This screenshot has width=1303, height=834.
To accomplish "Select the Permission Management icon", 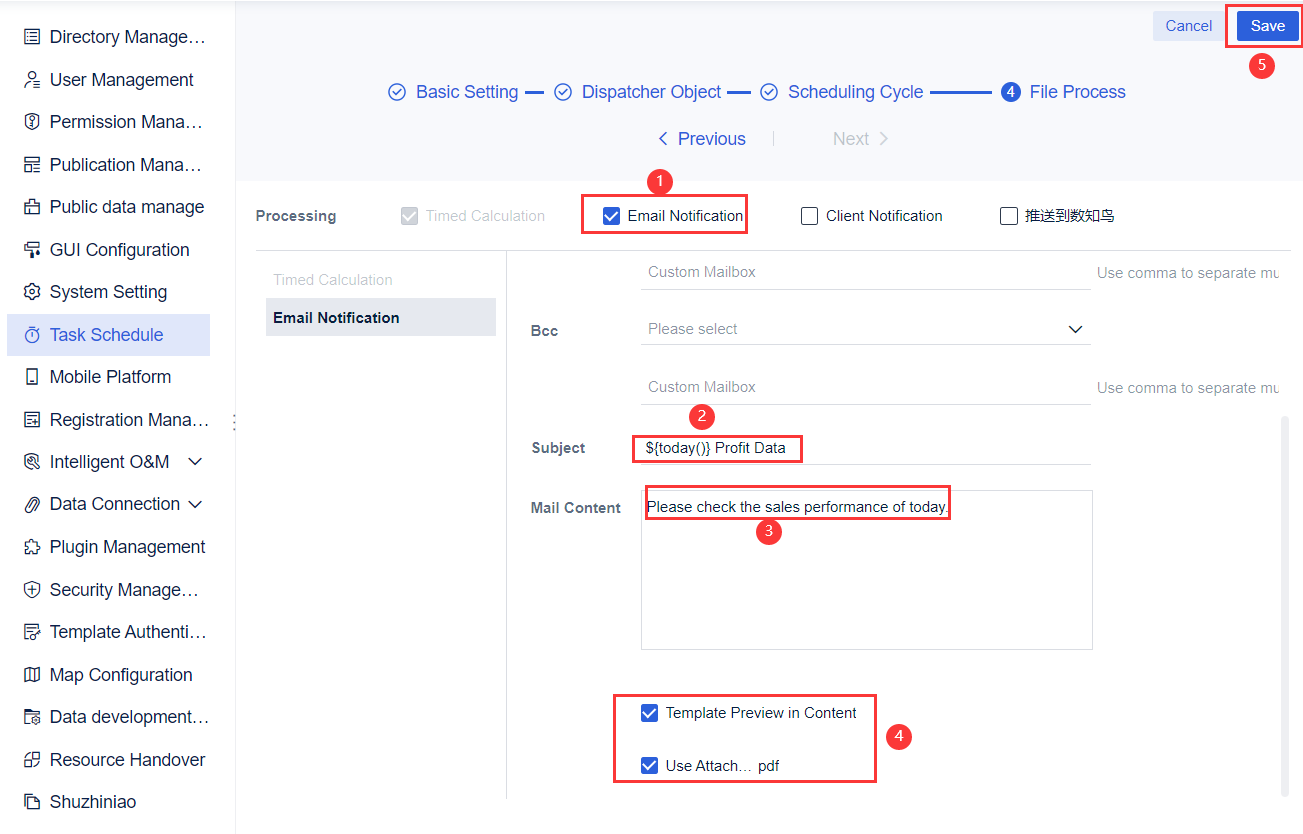I will 31,121.
